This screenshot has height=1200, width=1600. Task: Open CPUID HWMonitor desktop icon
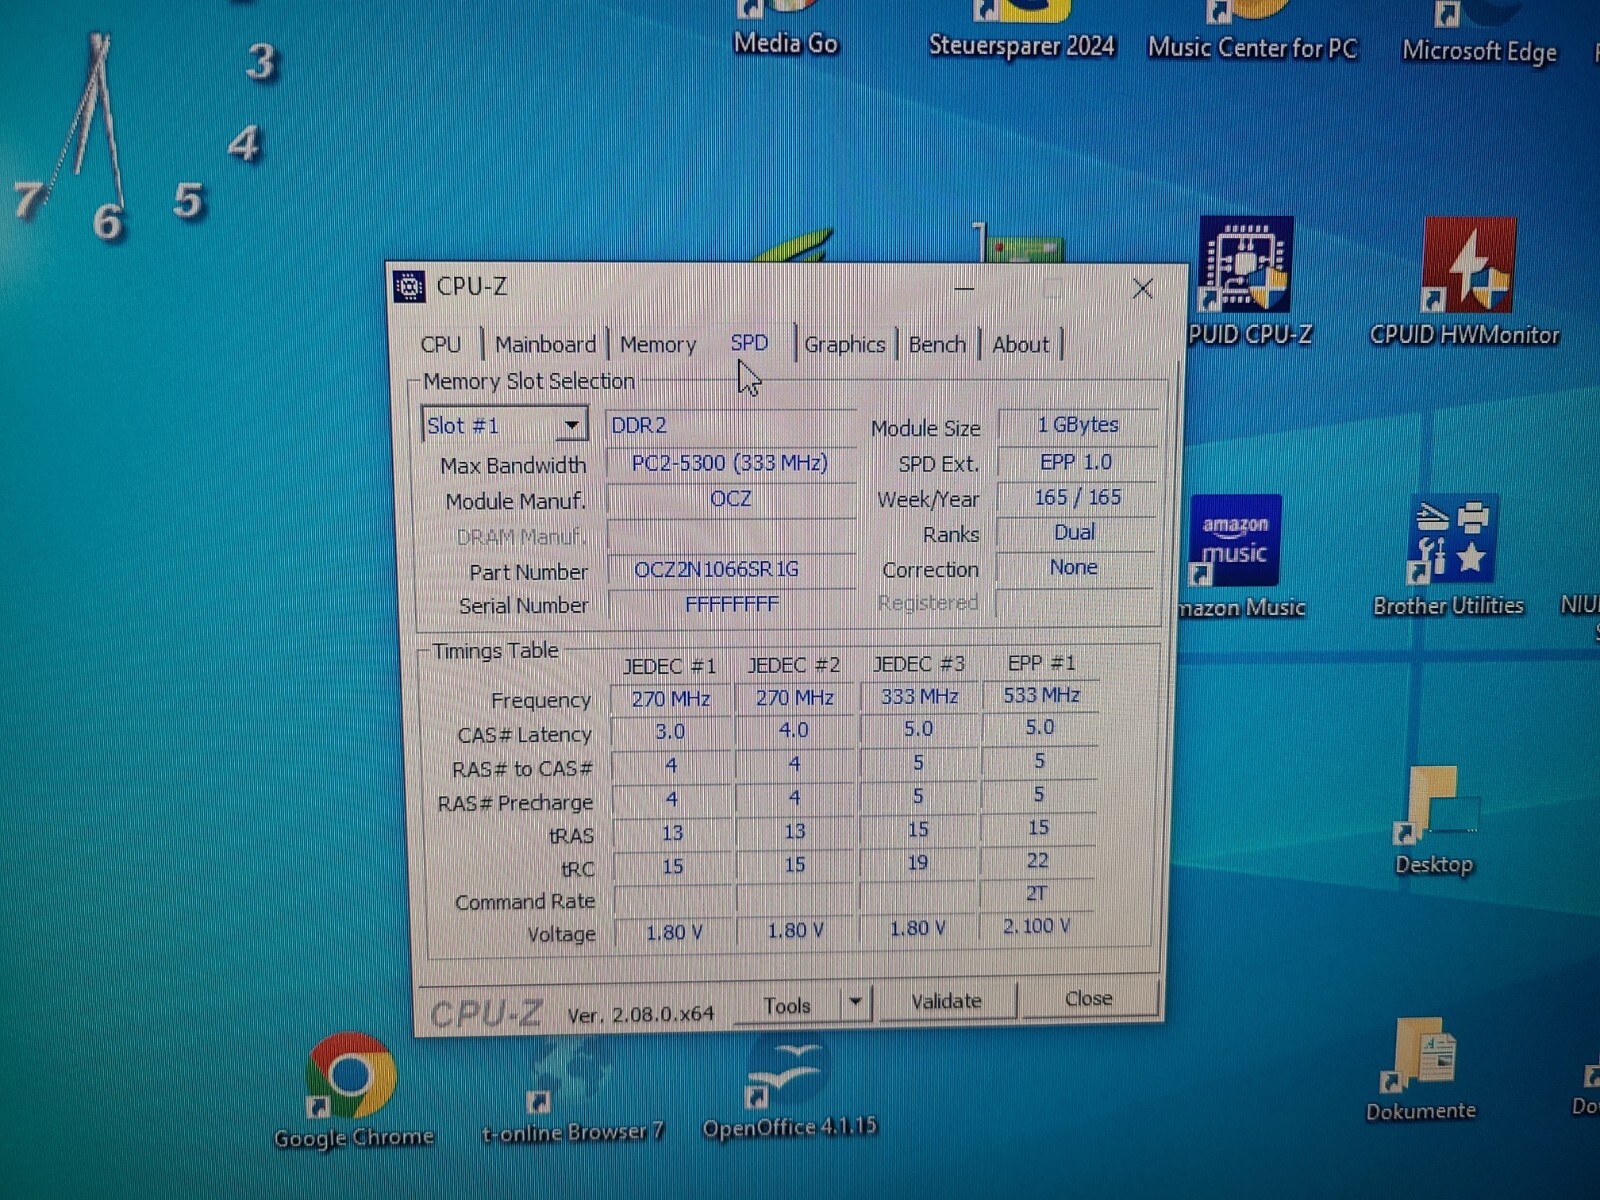coord(1464,283)
